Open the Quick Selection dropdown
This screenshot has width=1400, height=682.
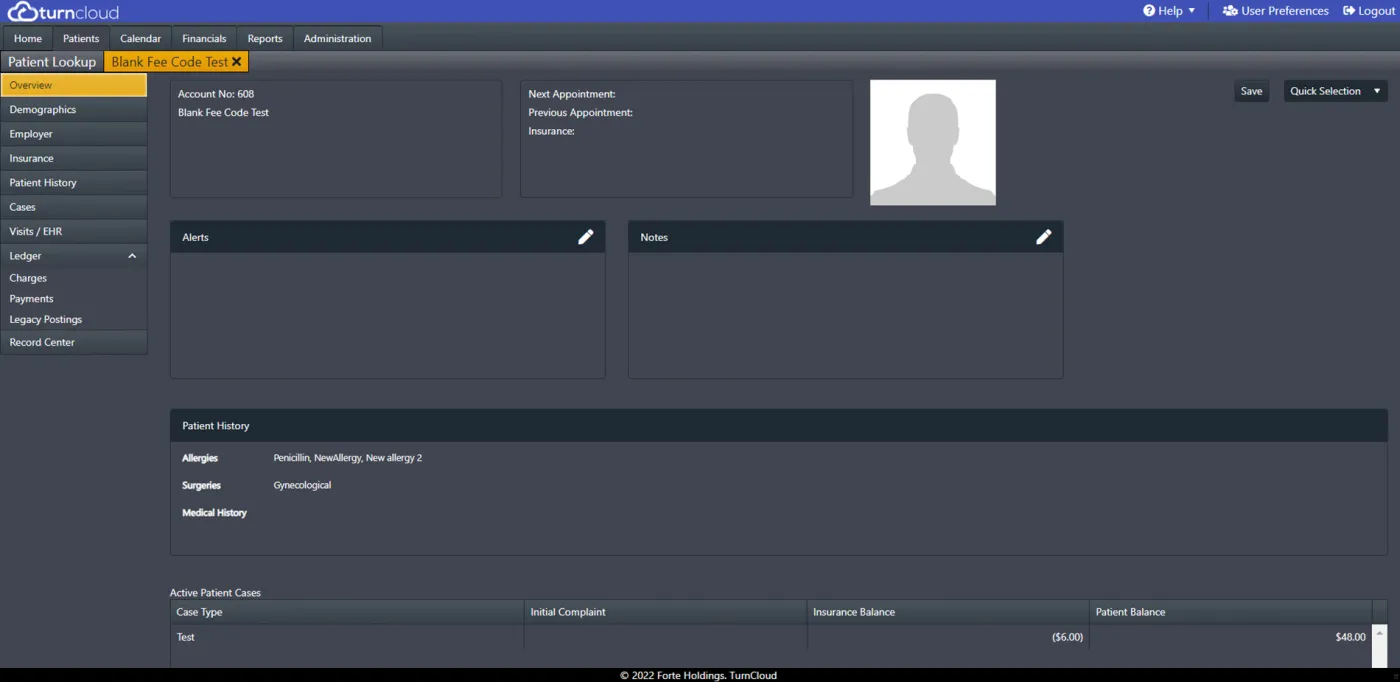click(x=1335, y=91)
